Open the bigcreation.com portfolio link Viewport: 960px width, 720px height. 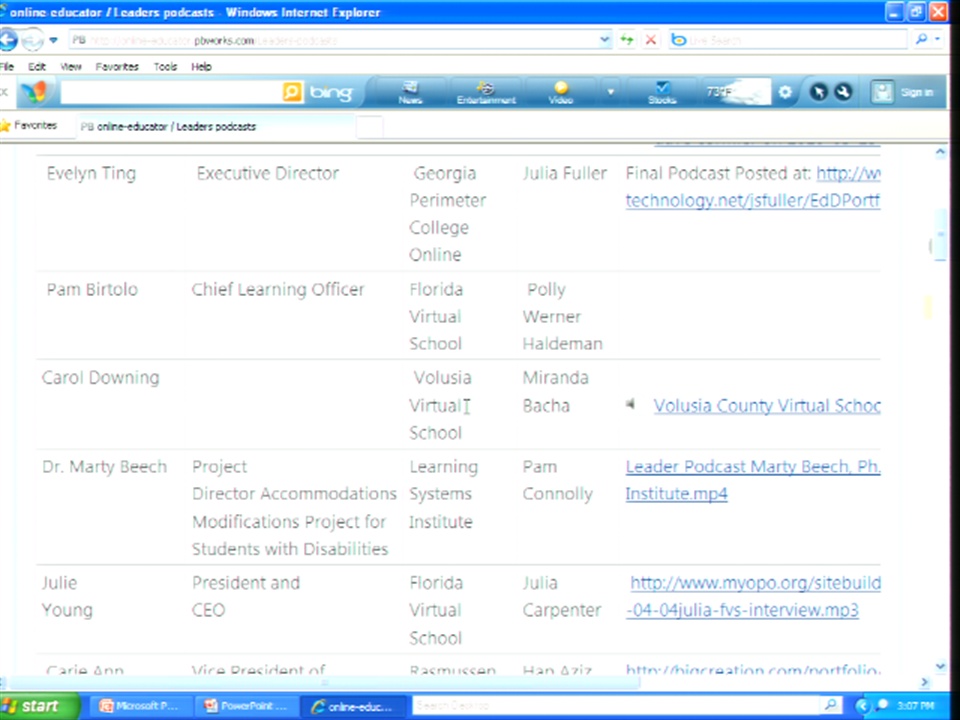752,670
